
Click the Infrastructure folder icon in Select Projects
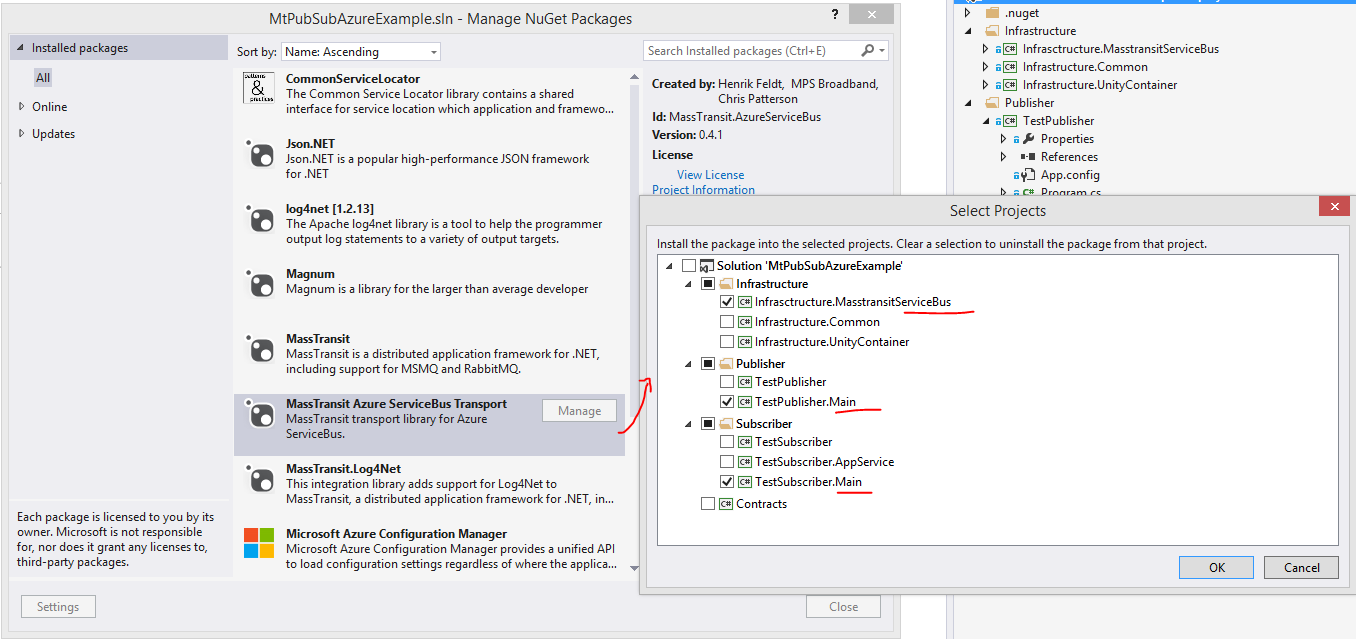[x=726, y=284]
